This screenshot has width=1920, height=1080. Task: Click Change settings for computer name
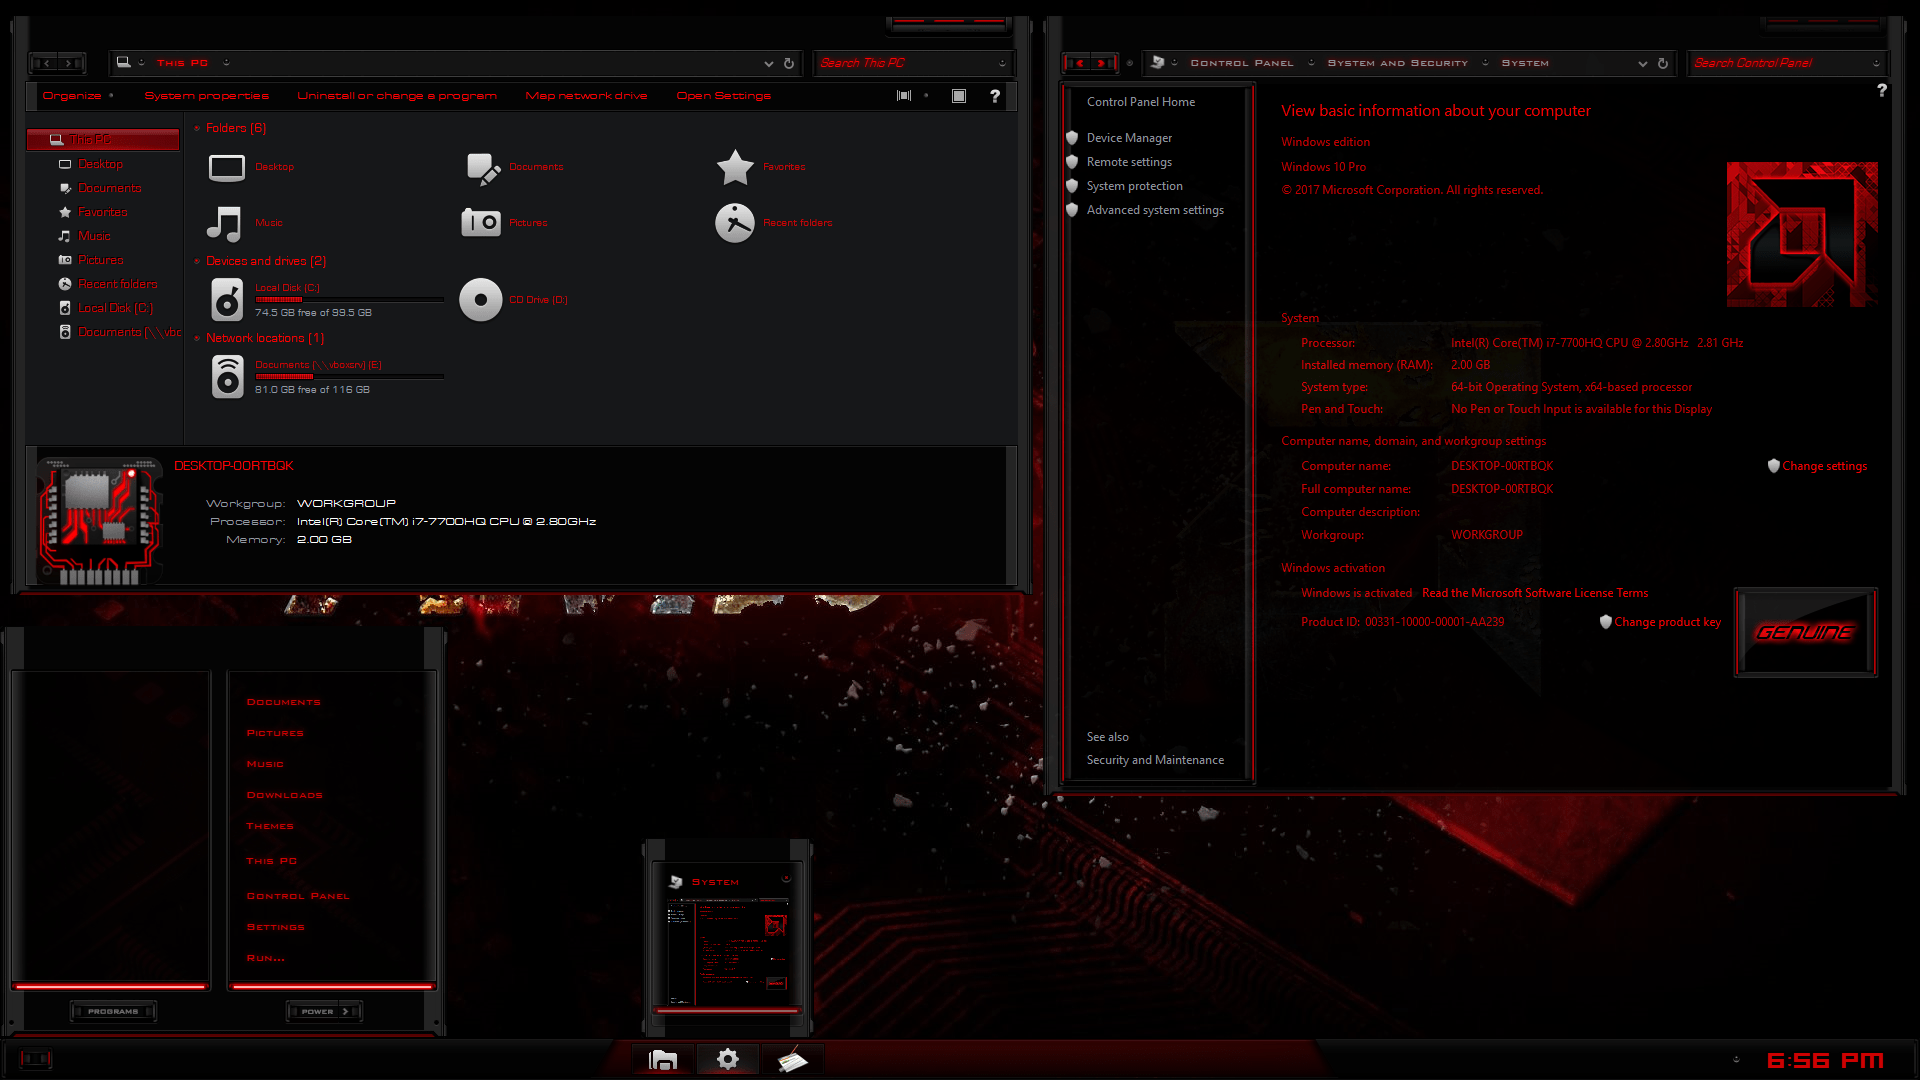[x=1825, y=465]
